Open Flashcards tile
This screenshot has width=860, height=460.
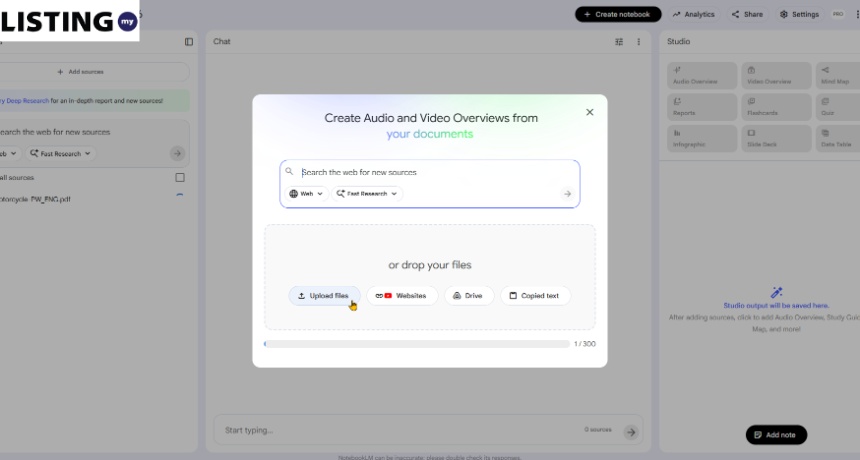point(776,107)
